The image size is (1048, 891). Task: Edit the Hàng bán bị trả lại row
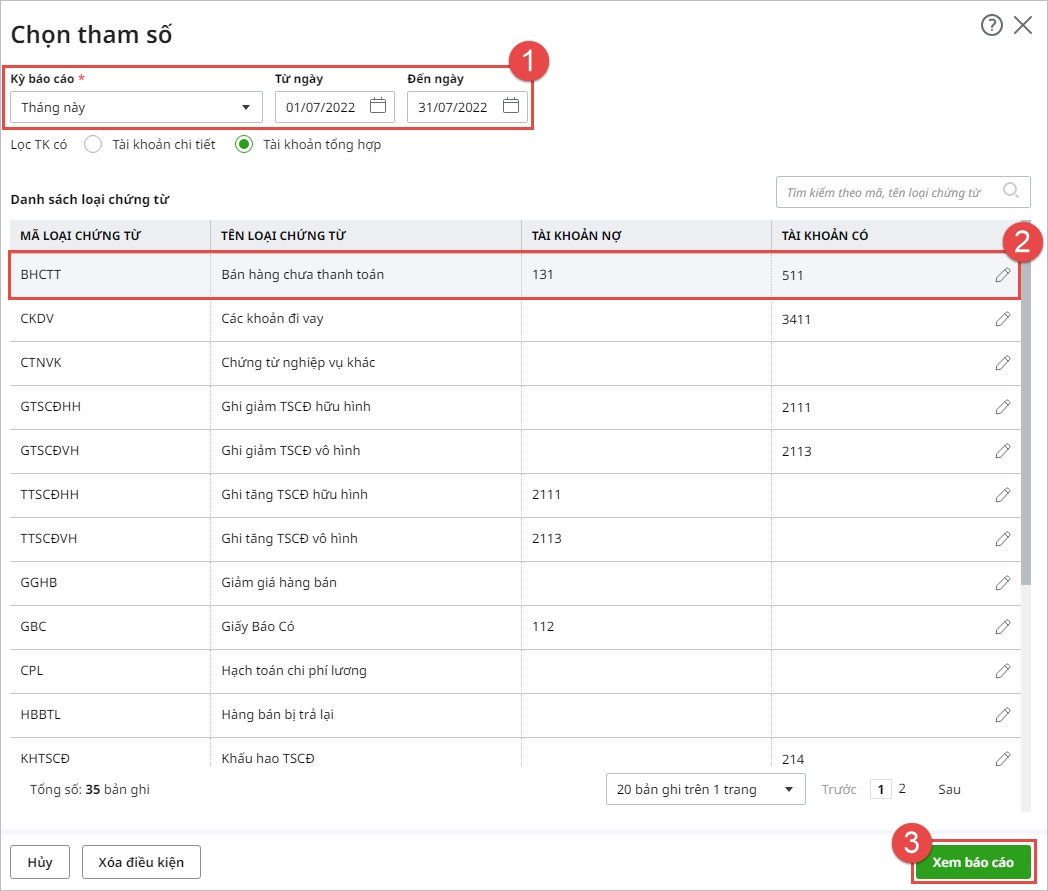(x=1002, y=715)
